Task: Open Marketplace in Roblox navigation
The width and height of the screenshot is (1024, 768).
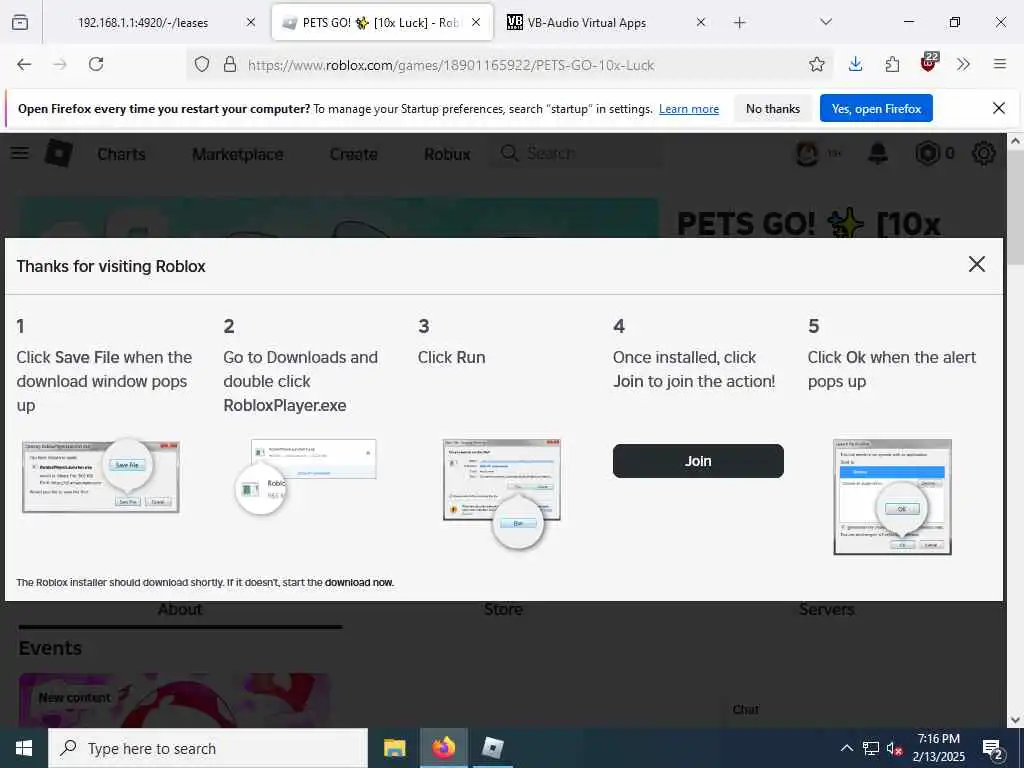Action: coord(238,154)
